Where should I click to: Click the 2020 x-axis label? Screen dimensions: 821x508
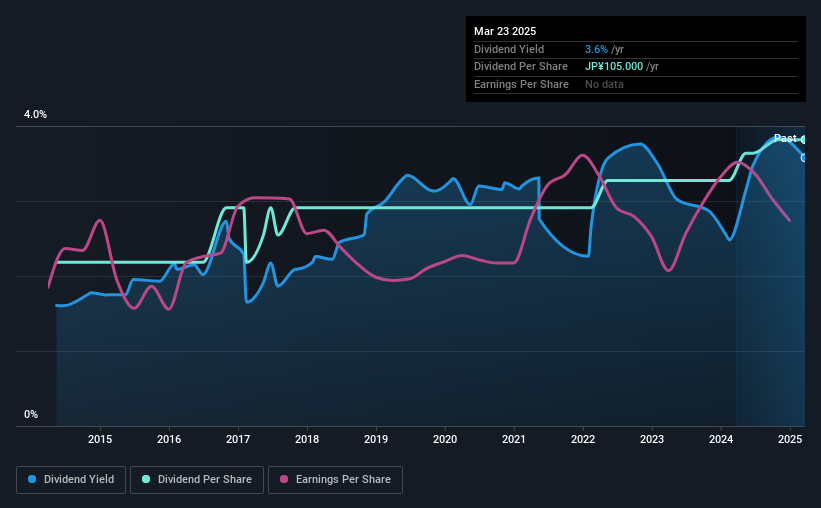click(x=445, y=439)
